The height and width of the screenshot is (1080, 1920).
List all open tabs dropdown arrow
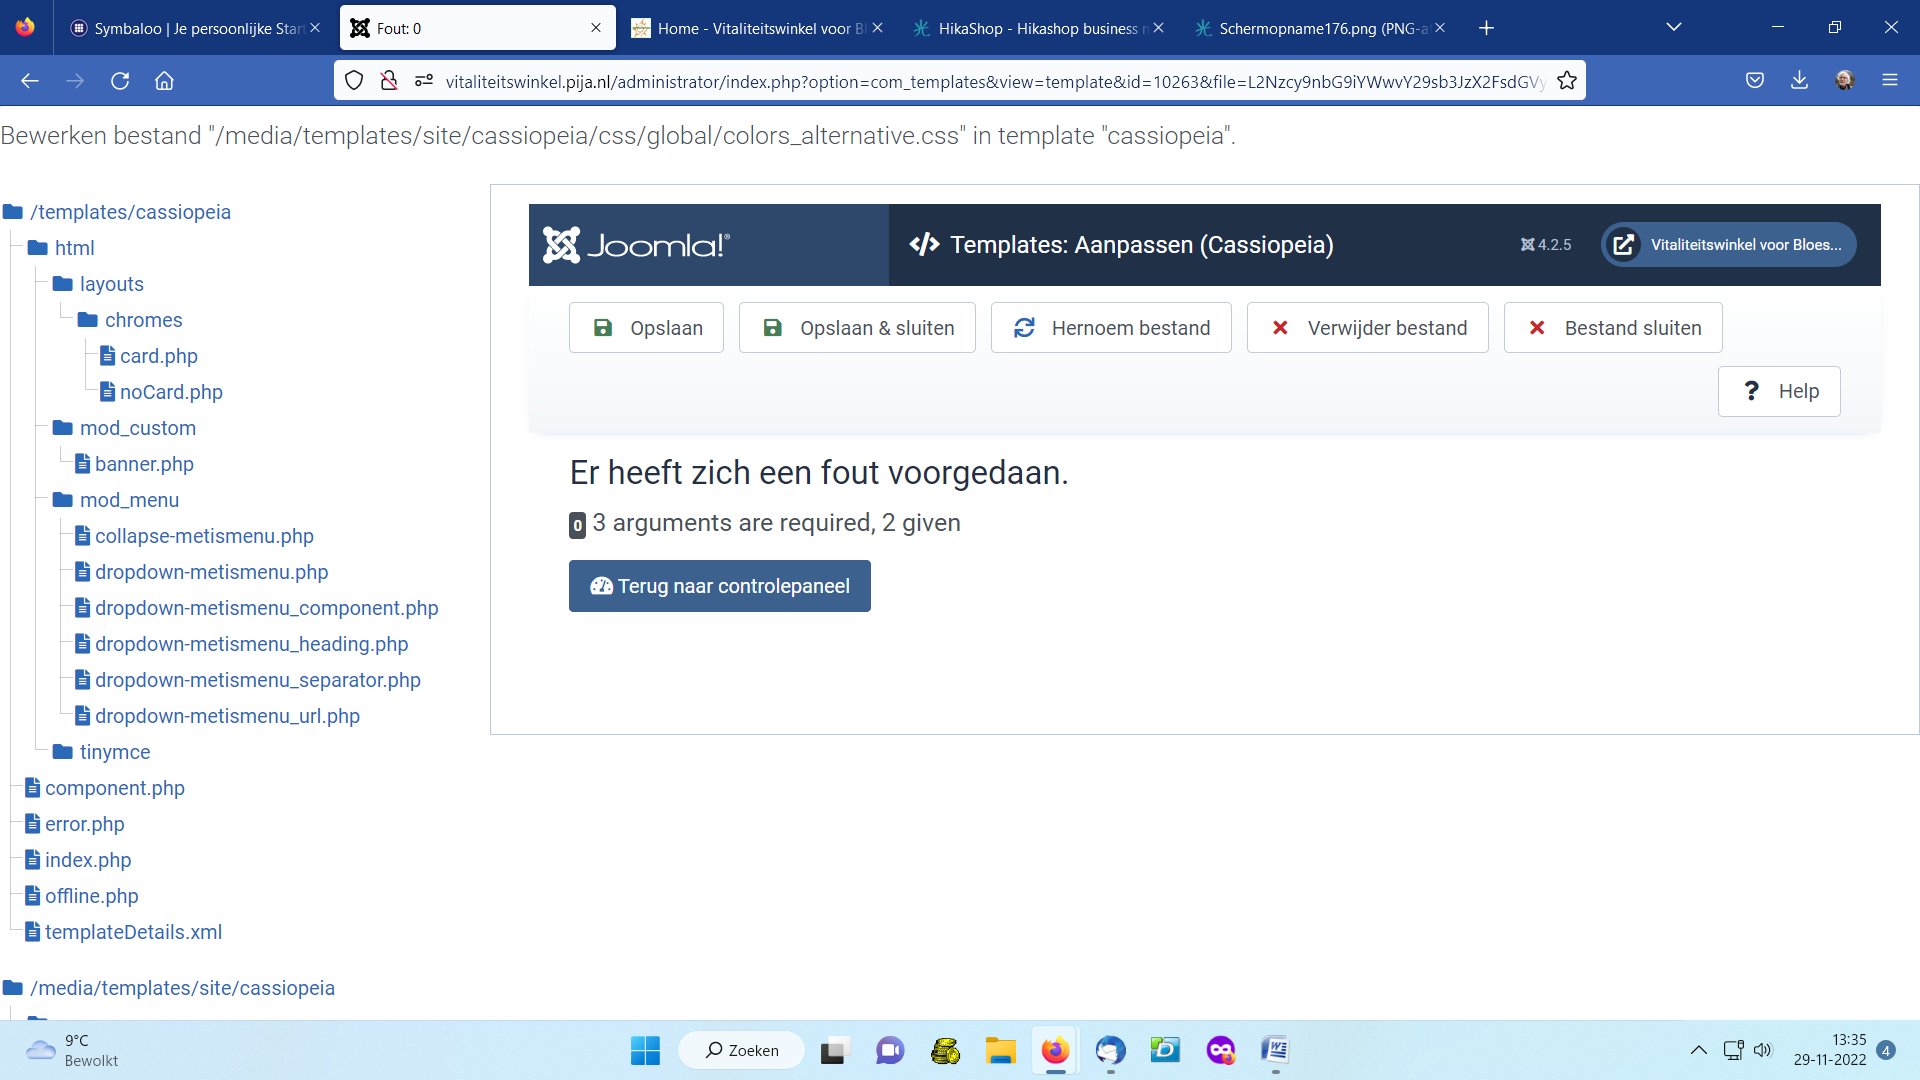tap(1673, 28)
